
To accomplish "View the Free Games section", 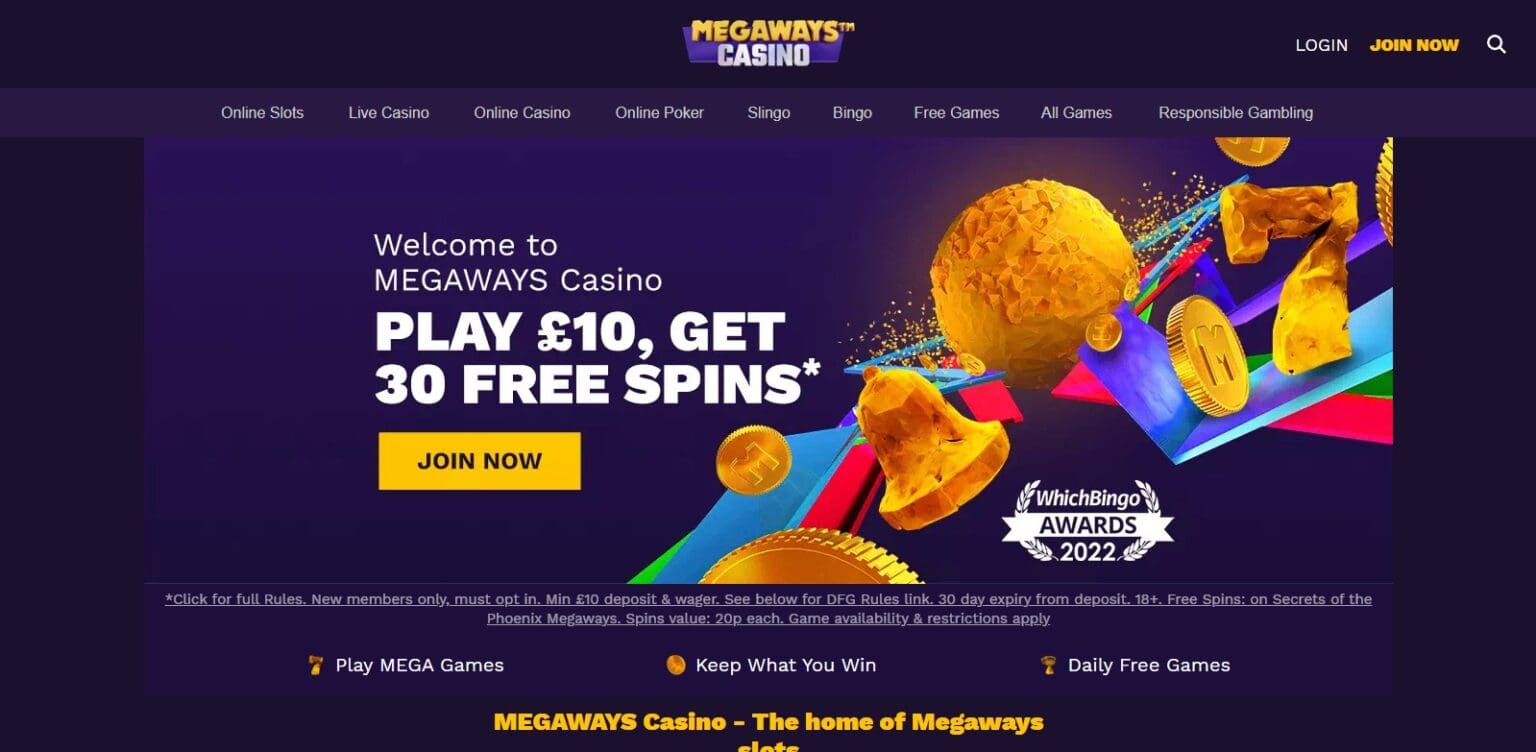I will coord(956,113).
